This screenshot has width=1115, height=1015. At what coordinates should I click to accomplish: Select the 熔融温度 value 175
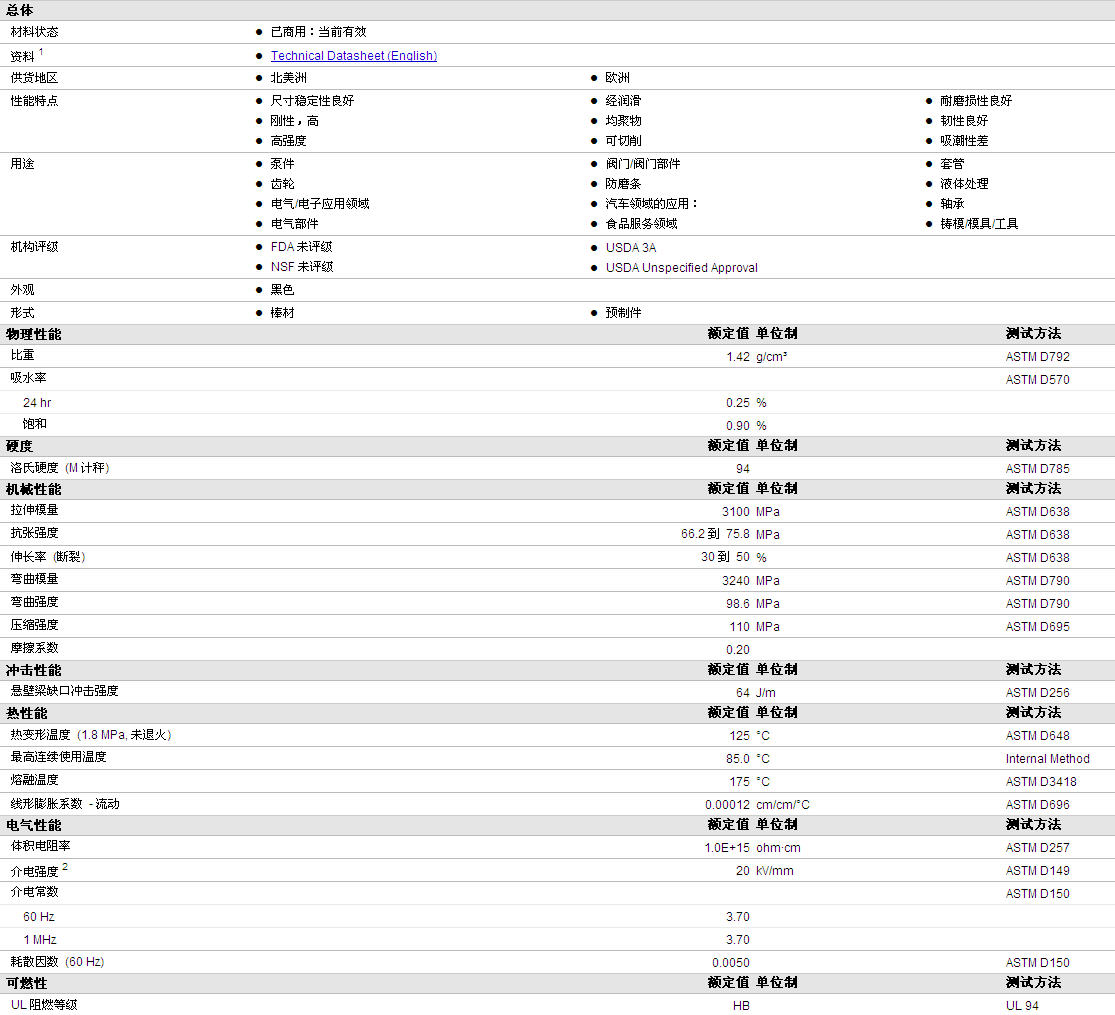(740, 782)
